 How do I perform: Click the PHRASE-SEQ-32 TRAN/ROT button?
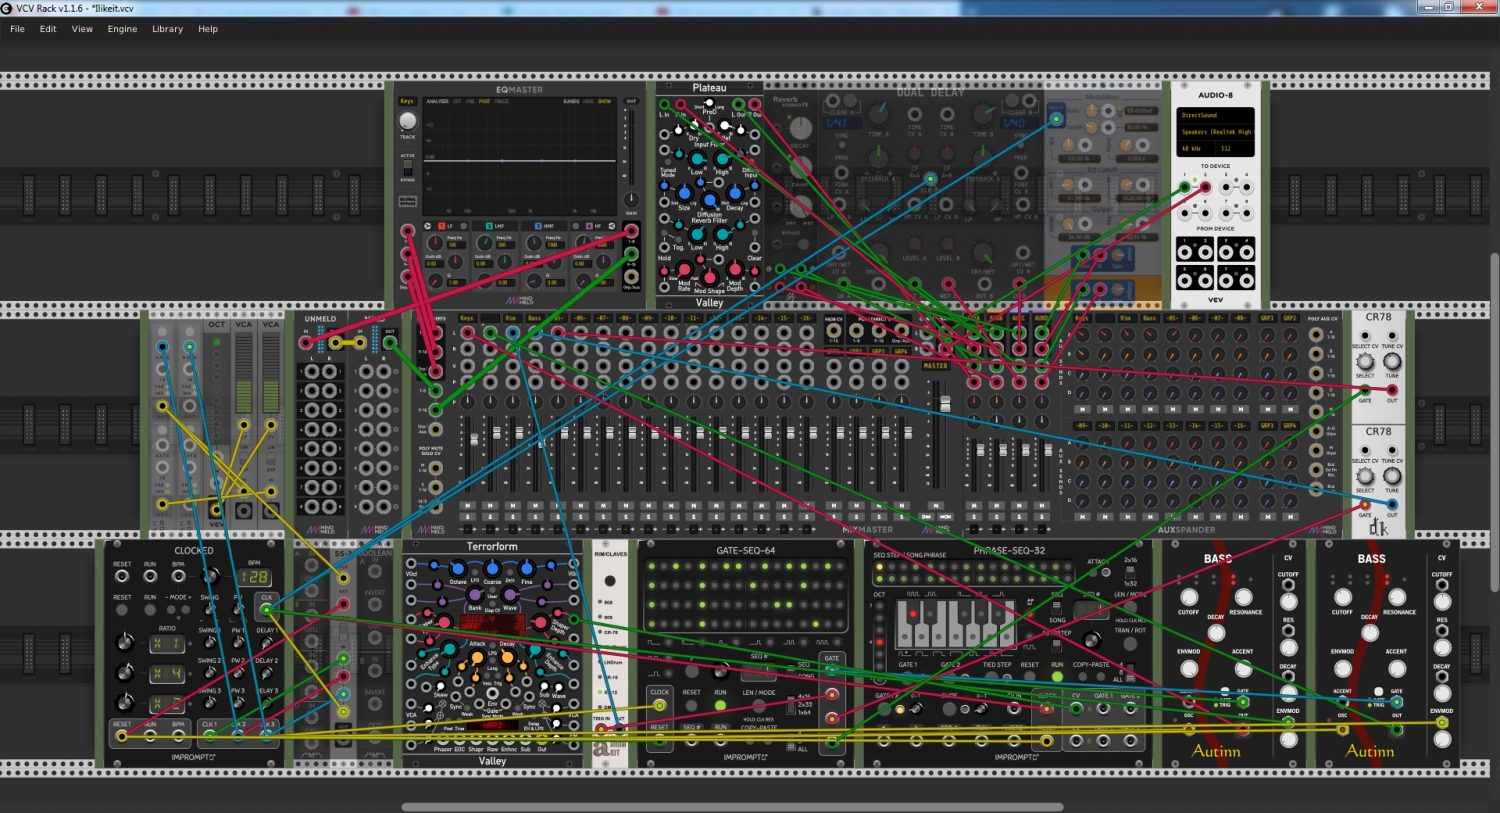pyautogui.click(x=1130, y=645)
